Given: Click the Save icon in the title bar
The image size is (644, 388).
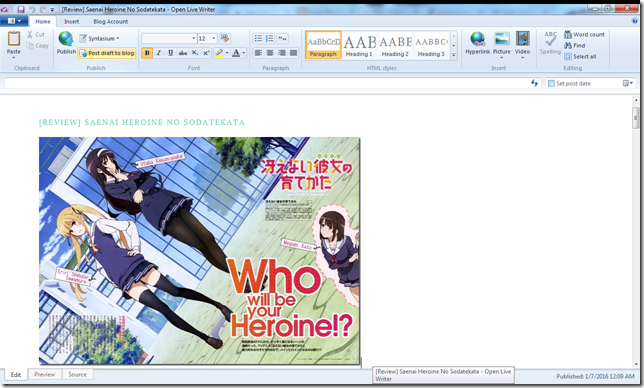Looking at the screenshot, I should (x=20, y=9).
